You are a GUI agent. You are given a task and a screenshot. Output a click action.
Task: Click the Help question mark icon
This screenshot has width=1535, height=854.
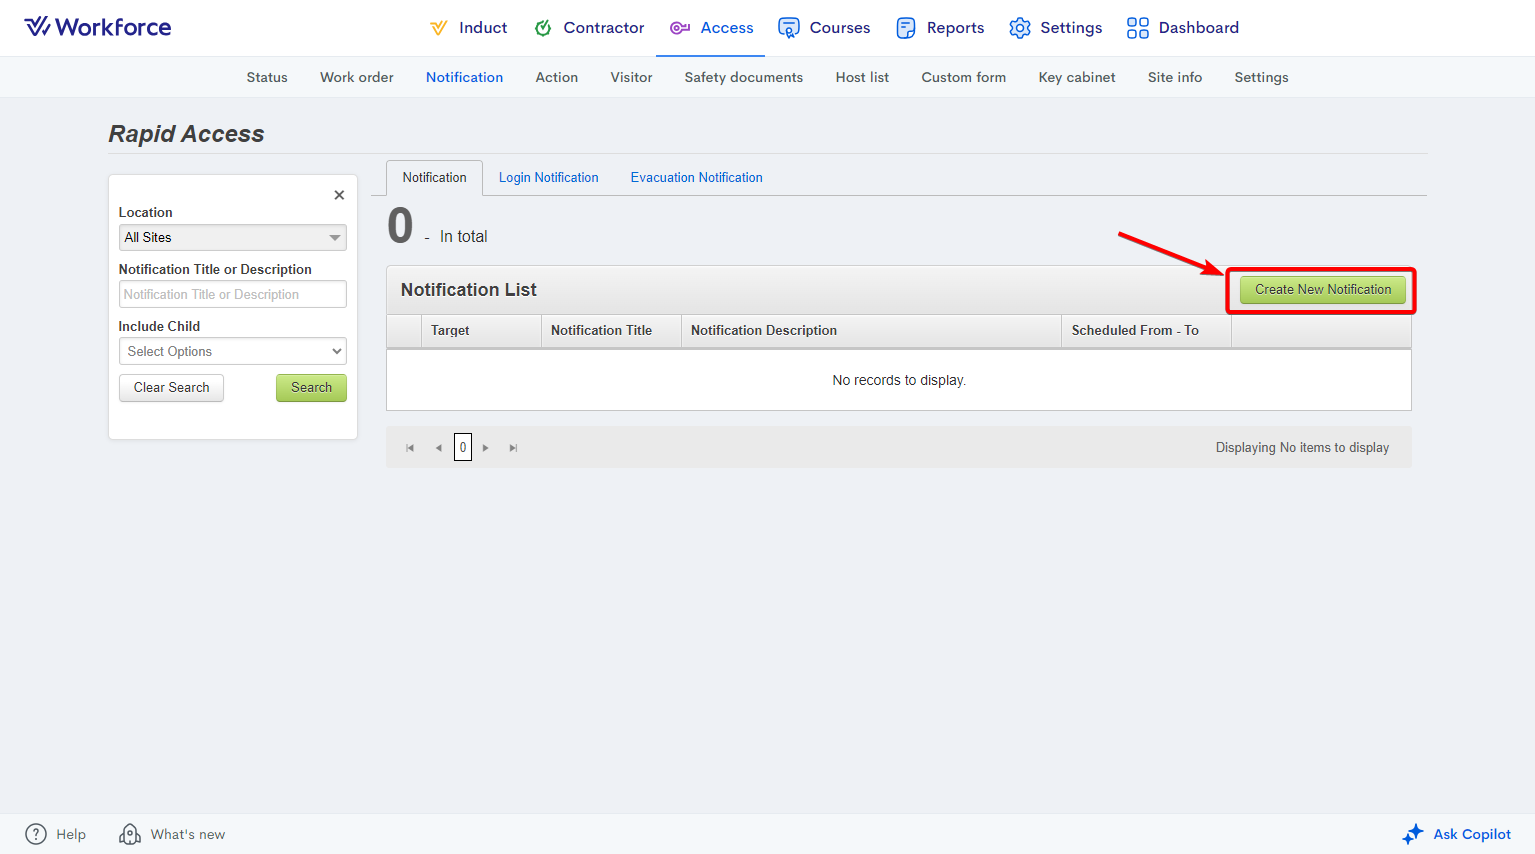[36, 834]
